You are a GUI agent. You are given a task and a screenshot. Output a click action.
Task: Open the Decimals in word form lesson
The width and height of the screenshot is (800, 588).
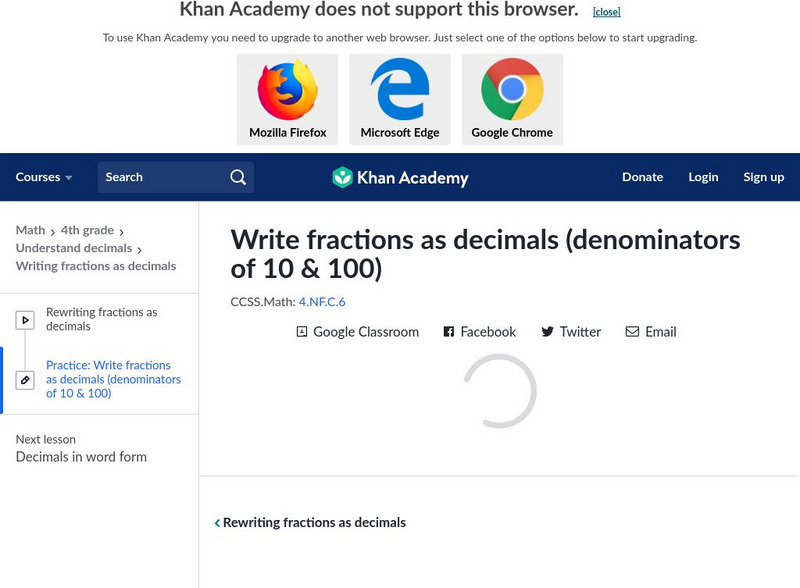(81, 457)
